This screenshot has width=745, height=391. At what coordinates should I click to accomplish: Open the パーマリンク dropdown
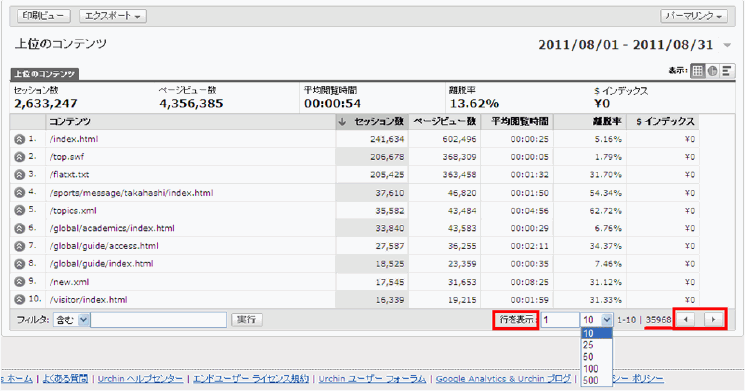click(x=694, y=16)
